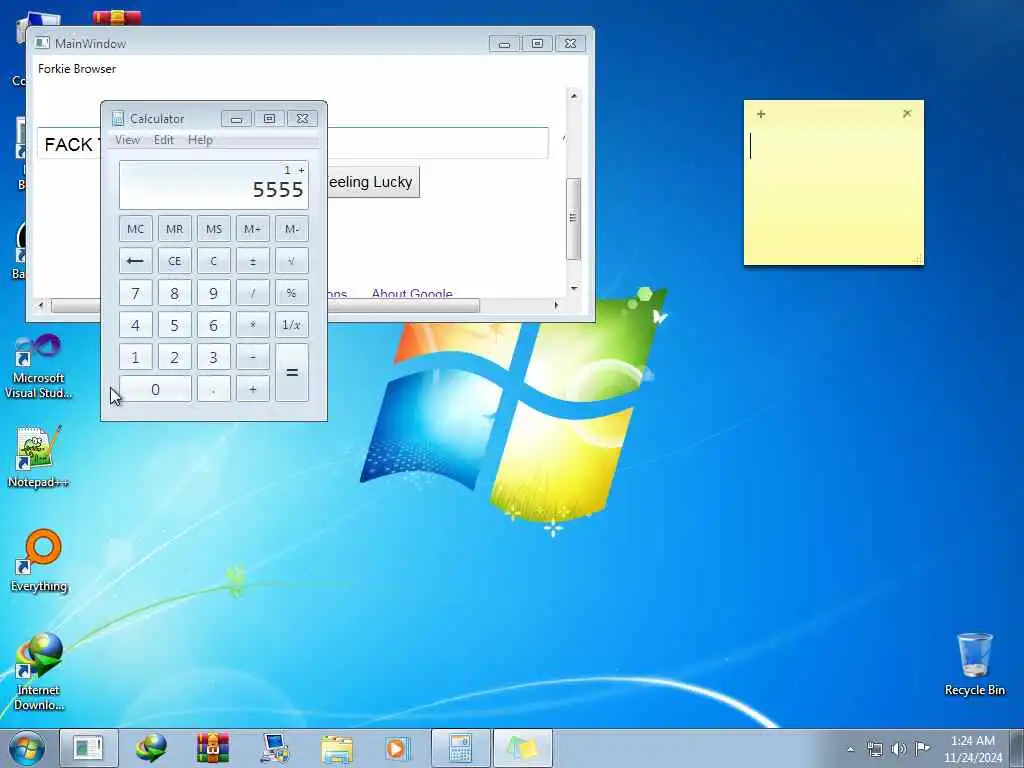Open Windows Media Player from the taskbar

(x=396, y=748)
